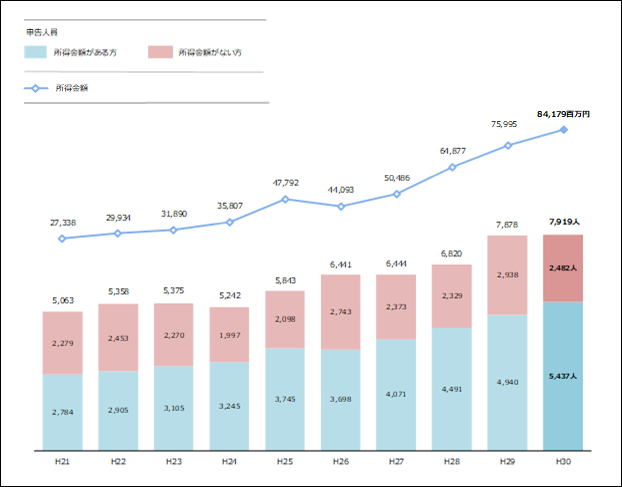Screen dimensions: 622x487
Task: Click the 6,820 total label
Action: point(451,253)
